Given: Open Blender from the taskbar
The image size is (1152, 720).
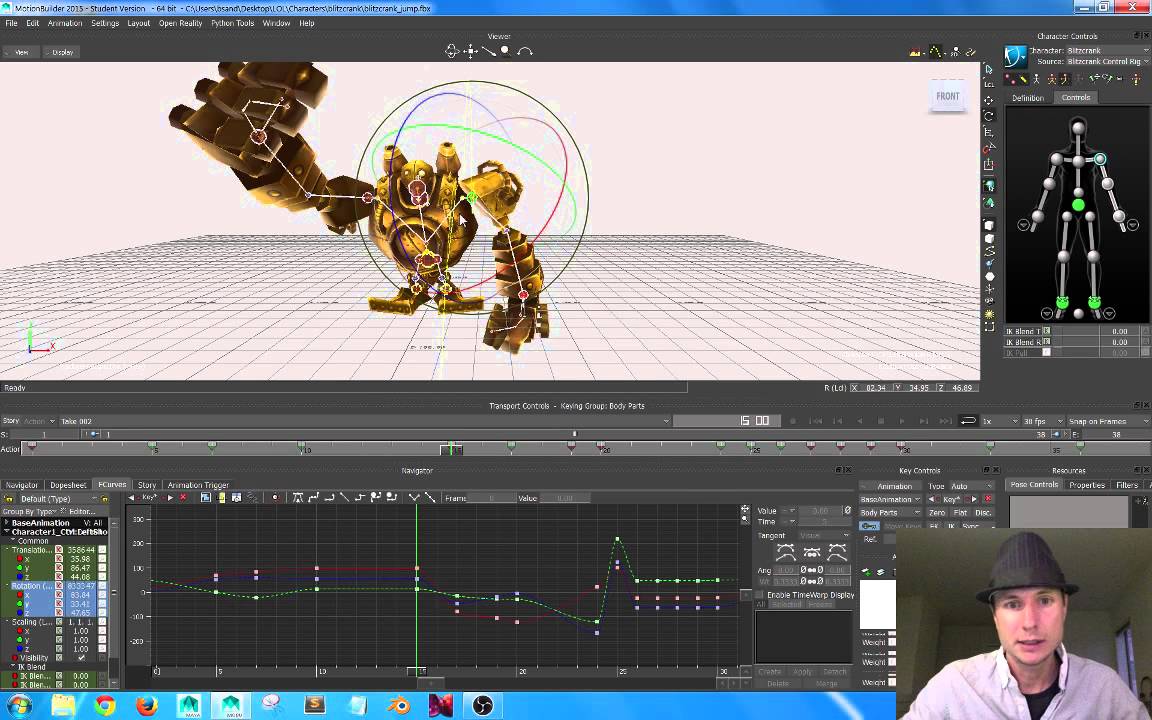Looking at the screenshot, I should tap(400, 705).
